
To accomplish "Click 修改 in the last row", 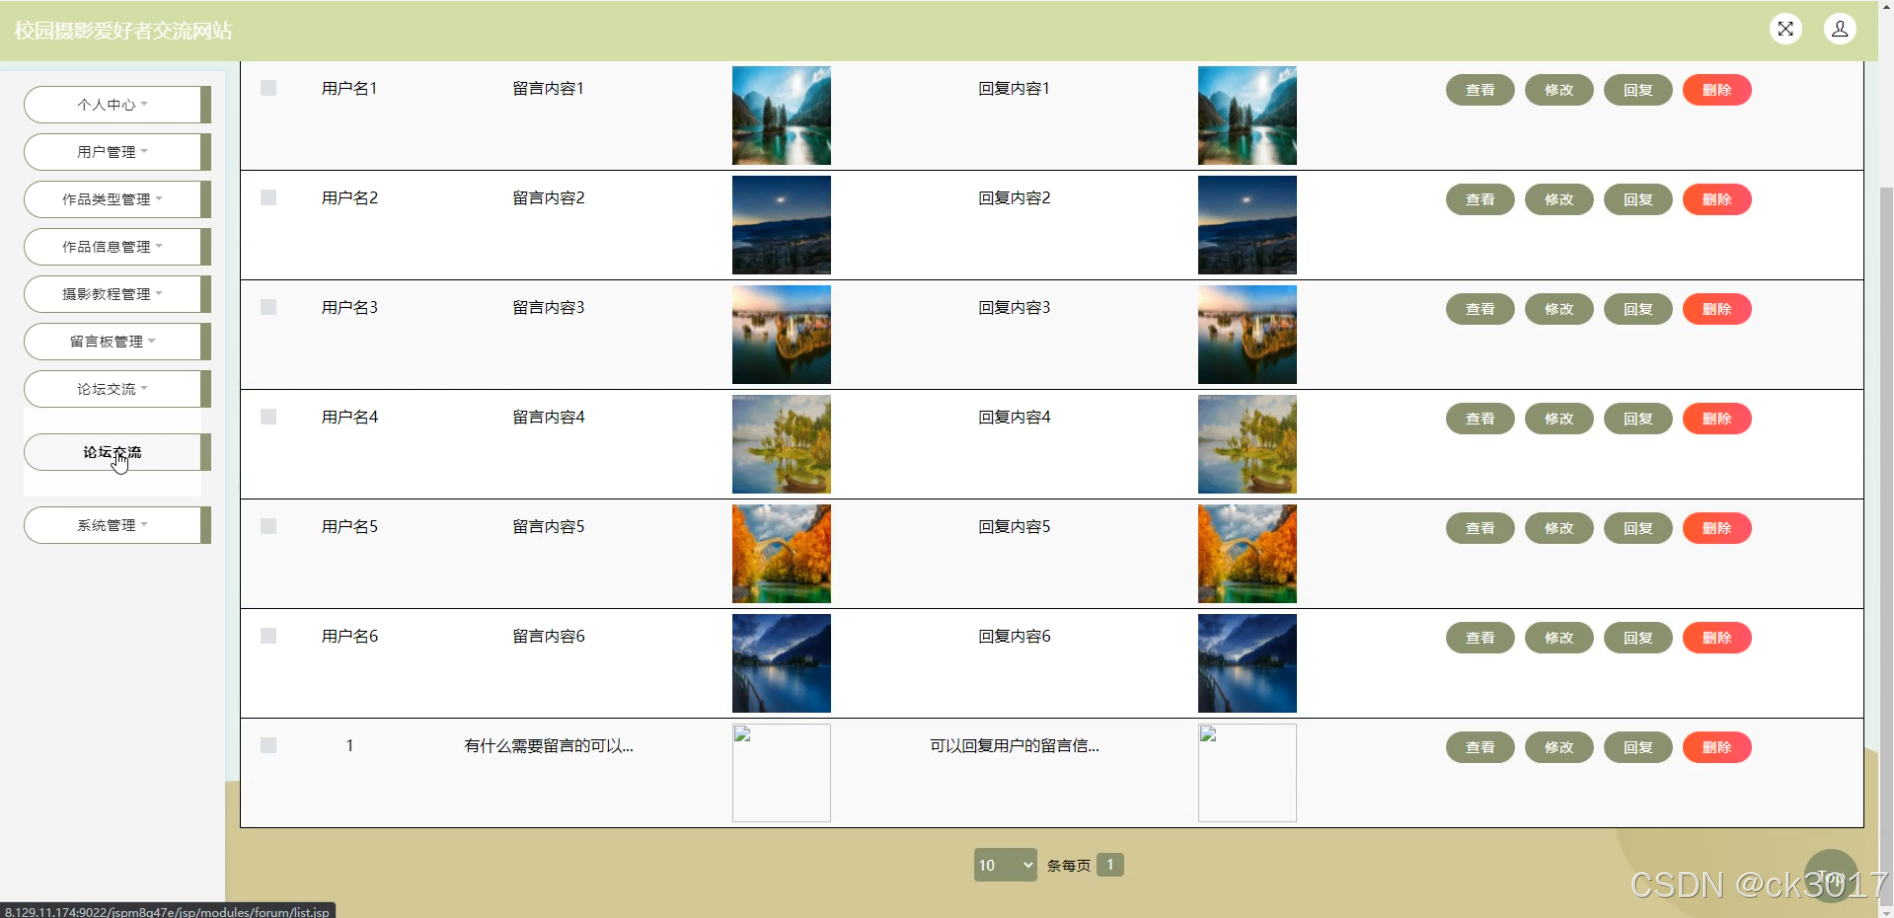I will [1559, 747].
